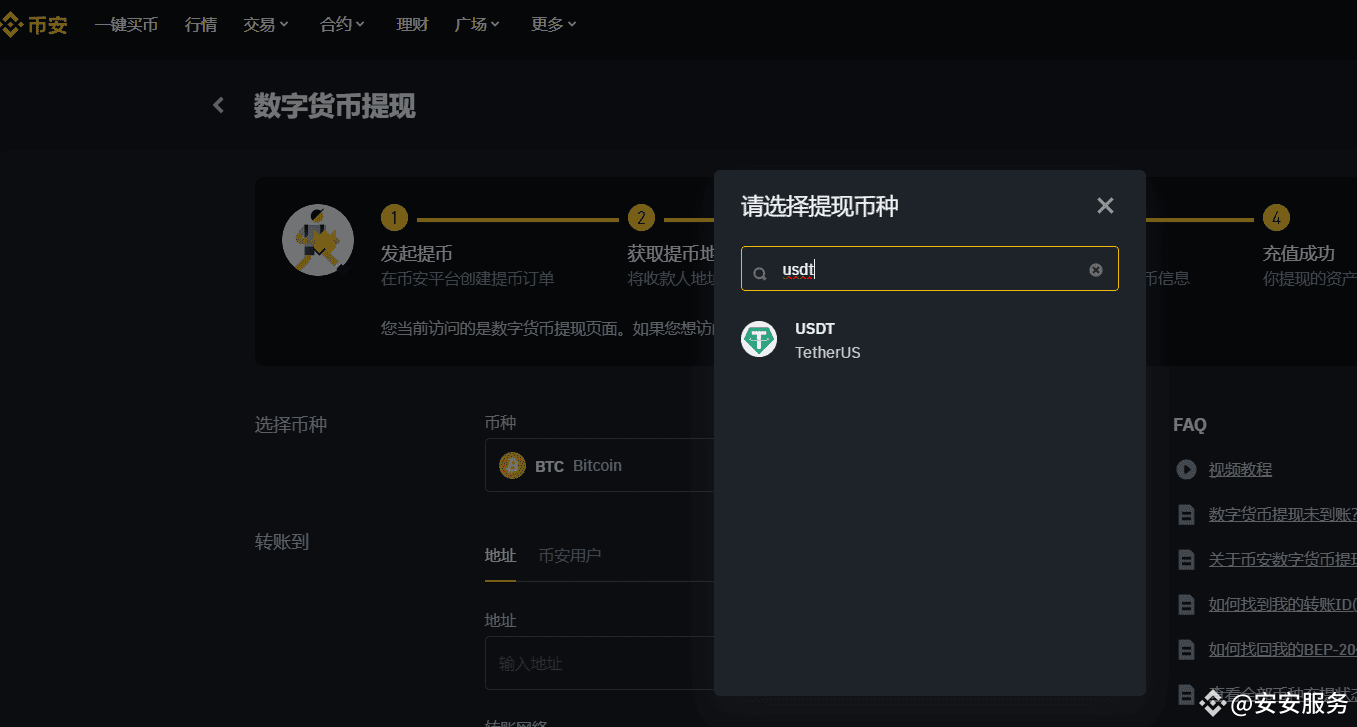The width and height of the screenshot is (1357, 727).
Task: Expand the 合约 menu
Action: [x=343, y=25]
